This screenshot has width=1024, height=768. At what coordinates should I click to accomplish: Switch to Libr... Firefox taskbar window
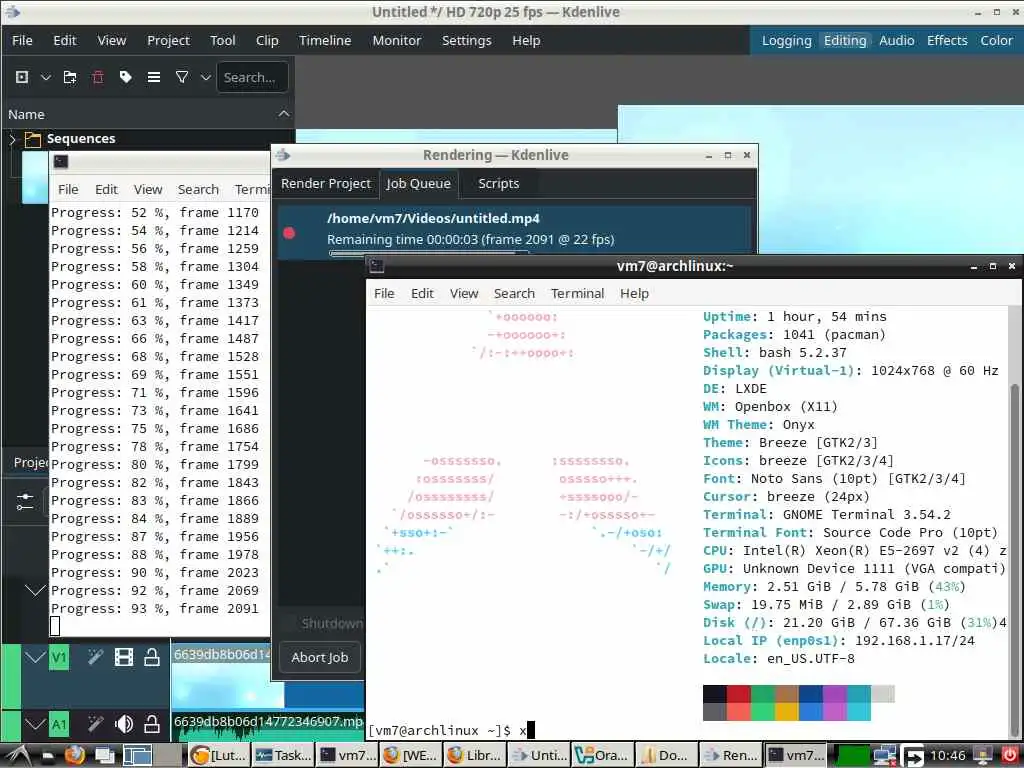point(476,756)
